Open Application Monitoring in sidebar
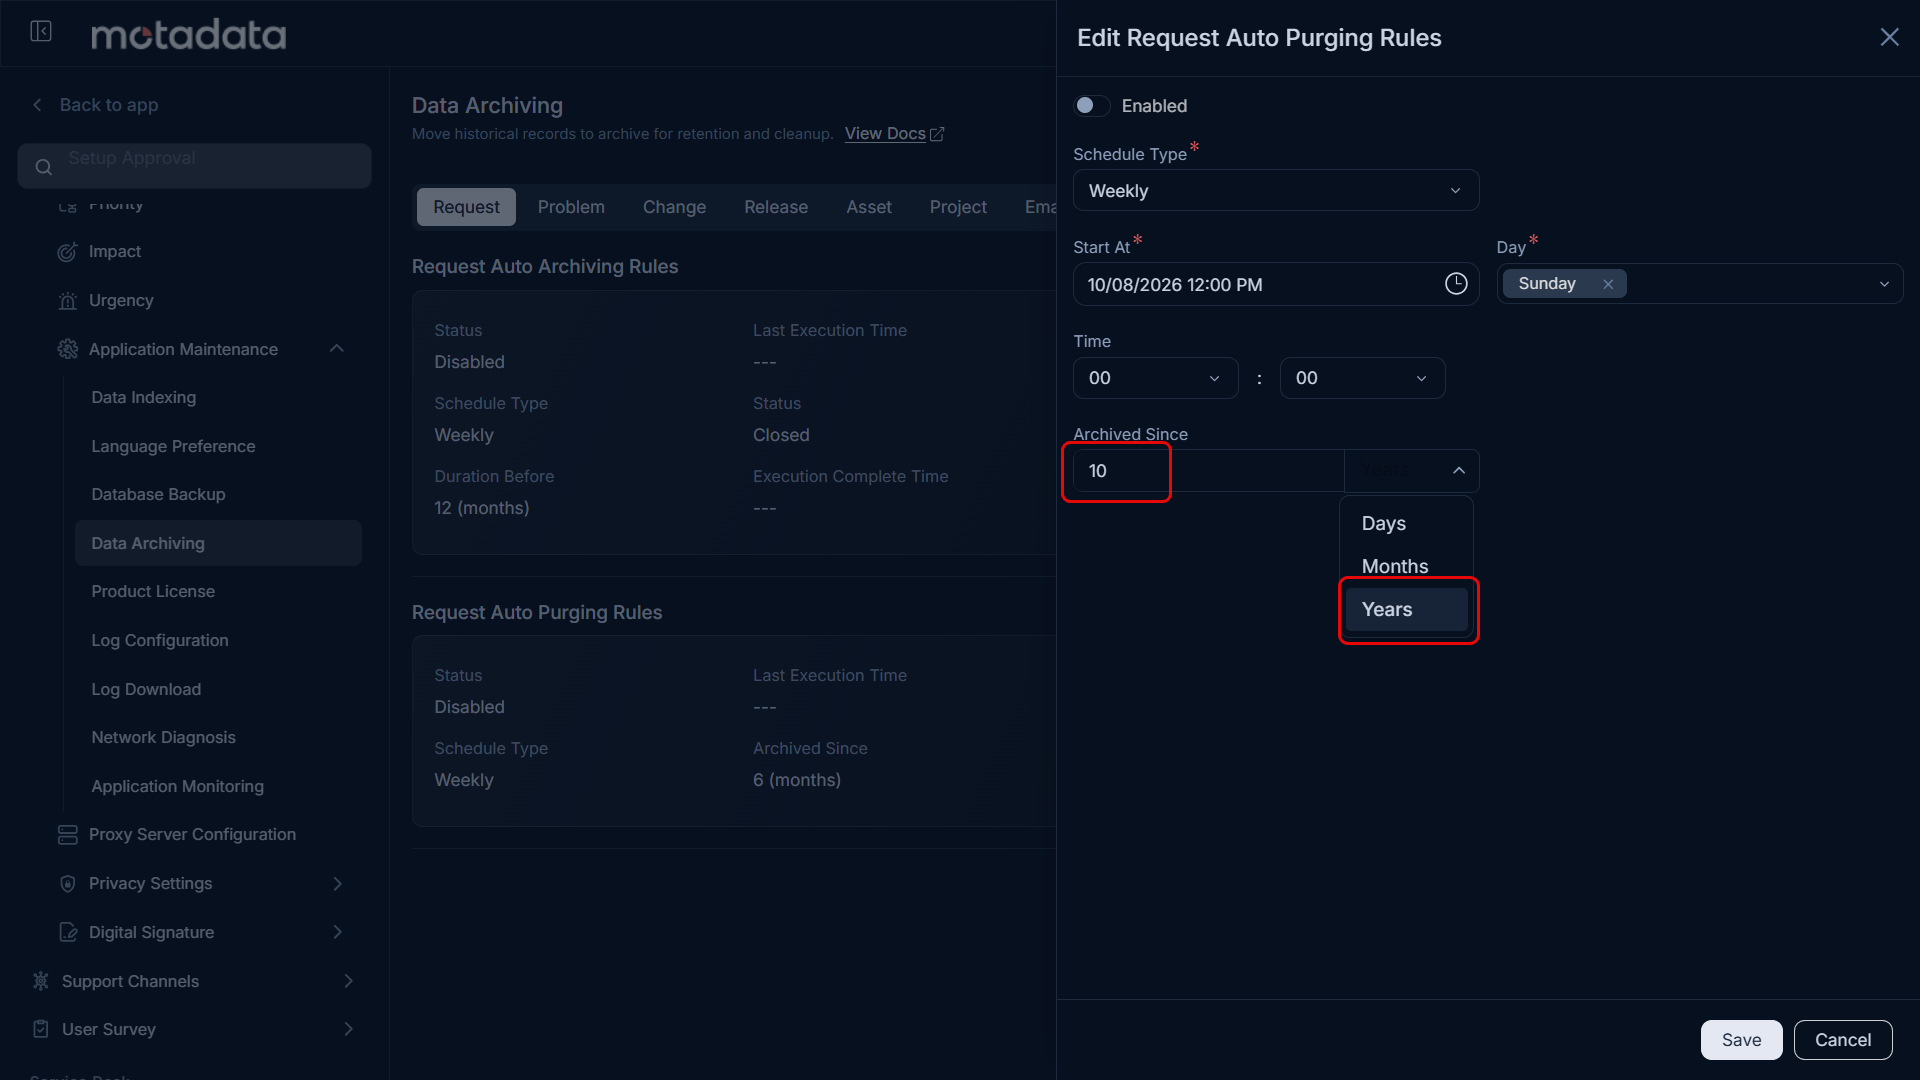Screen dimensions: 1920x1080 pyautogui.click(x=177, y=787)
